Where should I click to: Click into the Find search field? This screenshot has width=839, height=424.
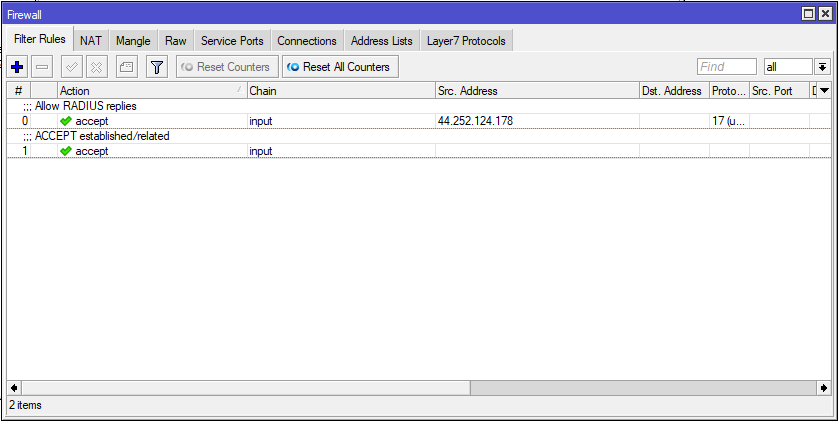(x=726, y=67)
